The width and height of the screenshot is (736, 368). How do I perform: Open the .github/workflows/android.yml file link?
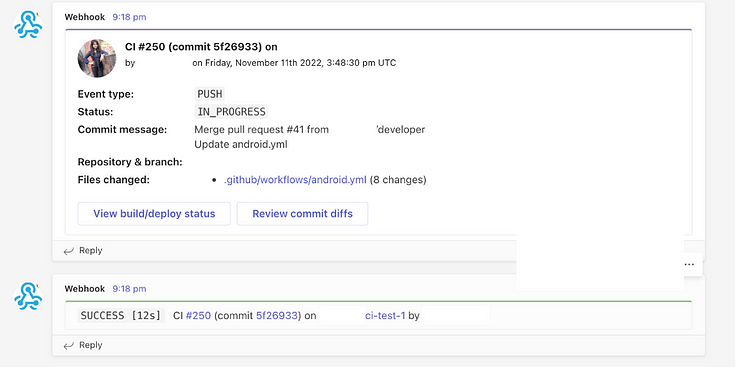tap(295, 180)
